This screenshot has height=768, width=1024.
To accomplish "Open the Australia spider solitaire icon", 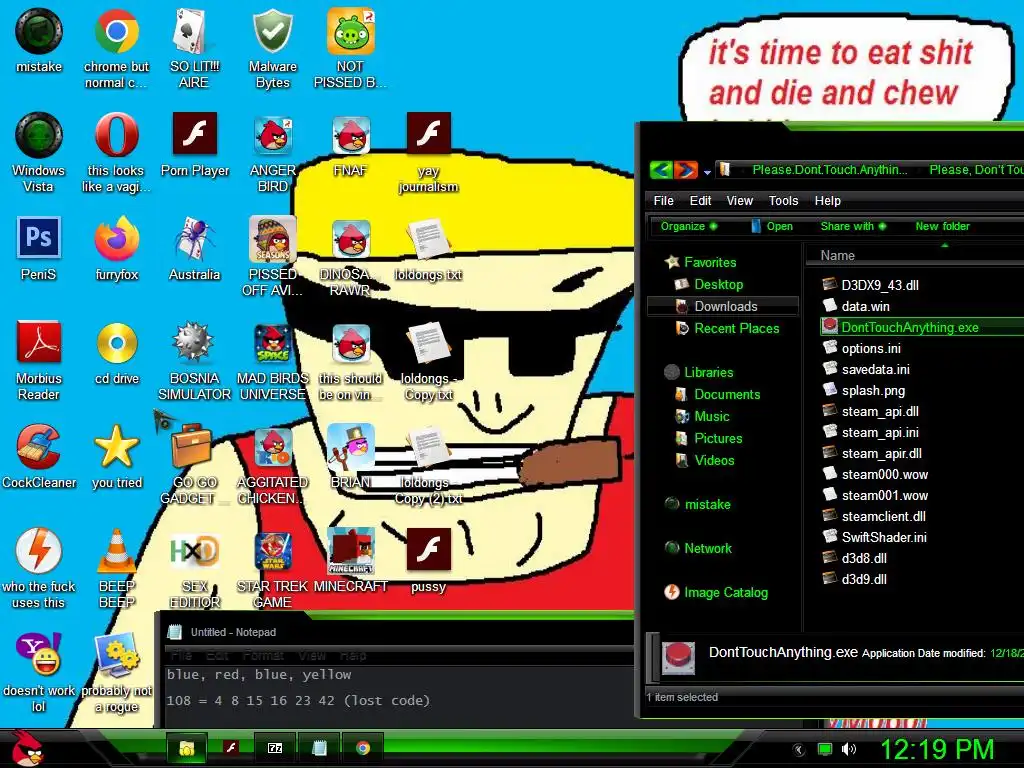I will click(194, 249).
